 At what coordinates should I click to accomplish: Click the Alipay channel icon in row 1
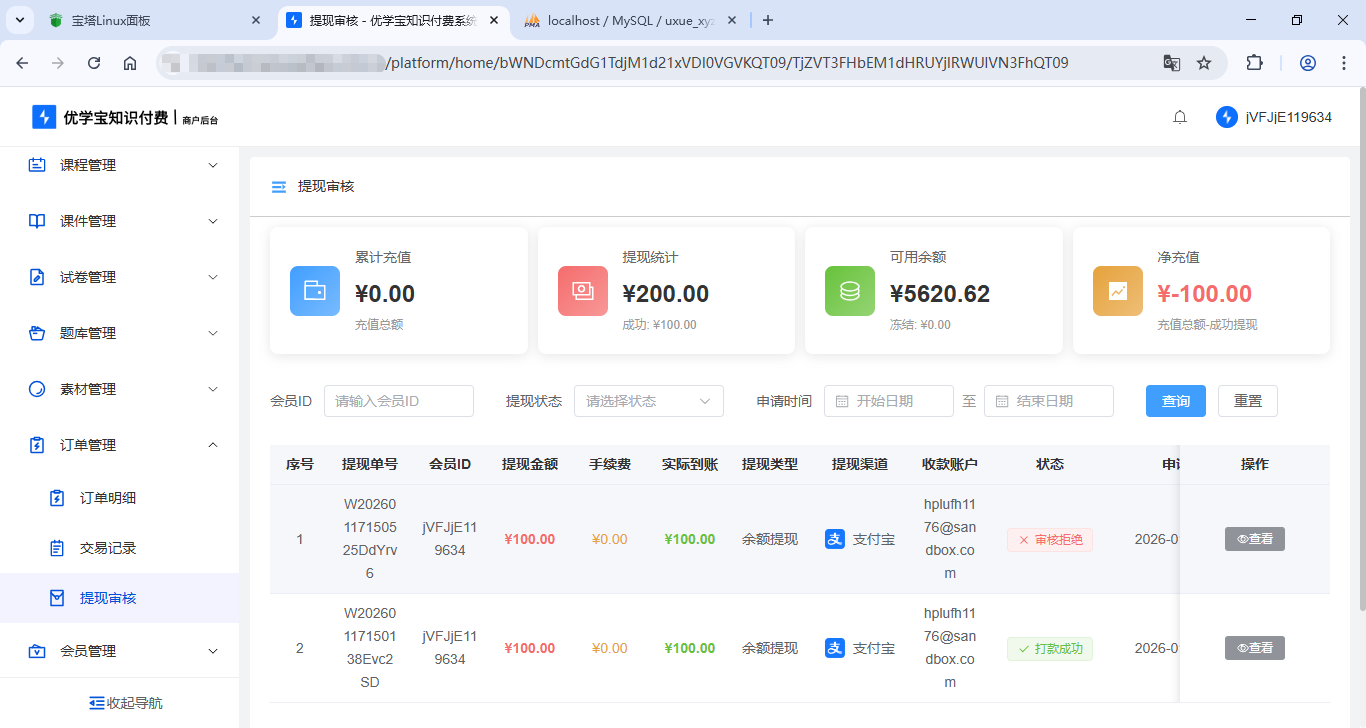point(835,538)
